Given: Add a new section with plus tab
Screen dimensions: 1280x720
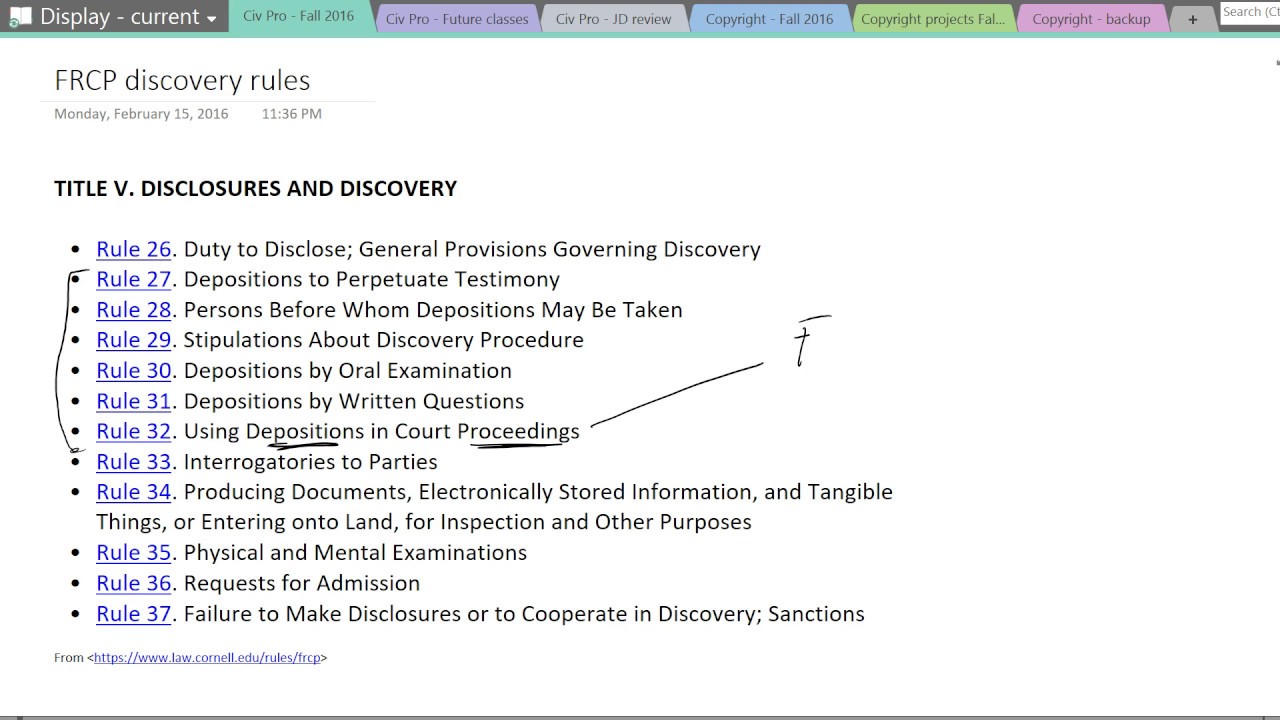Looking at the screenshot, I should point(1192,19).
